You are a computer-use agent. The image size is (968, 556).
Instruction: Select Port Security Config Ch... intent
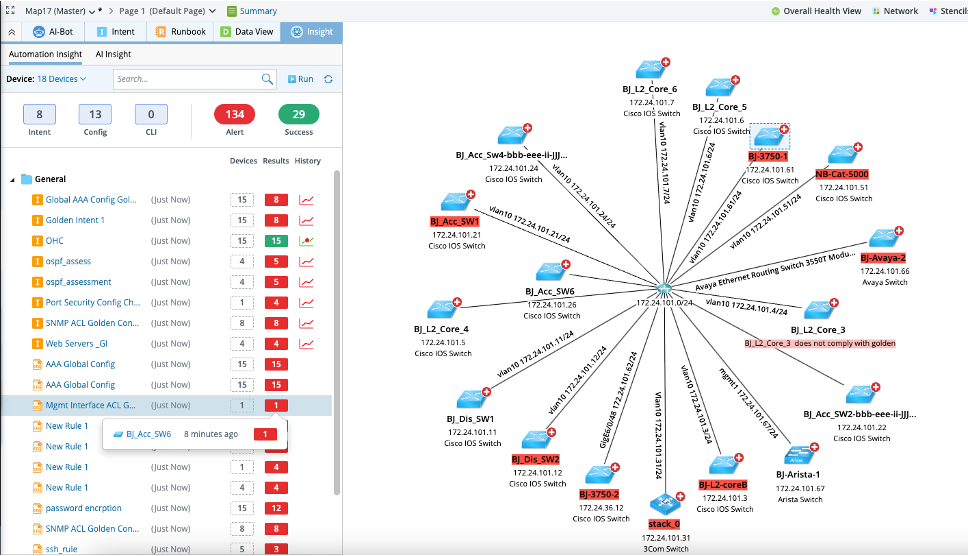(x=93, y=302)
